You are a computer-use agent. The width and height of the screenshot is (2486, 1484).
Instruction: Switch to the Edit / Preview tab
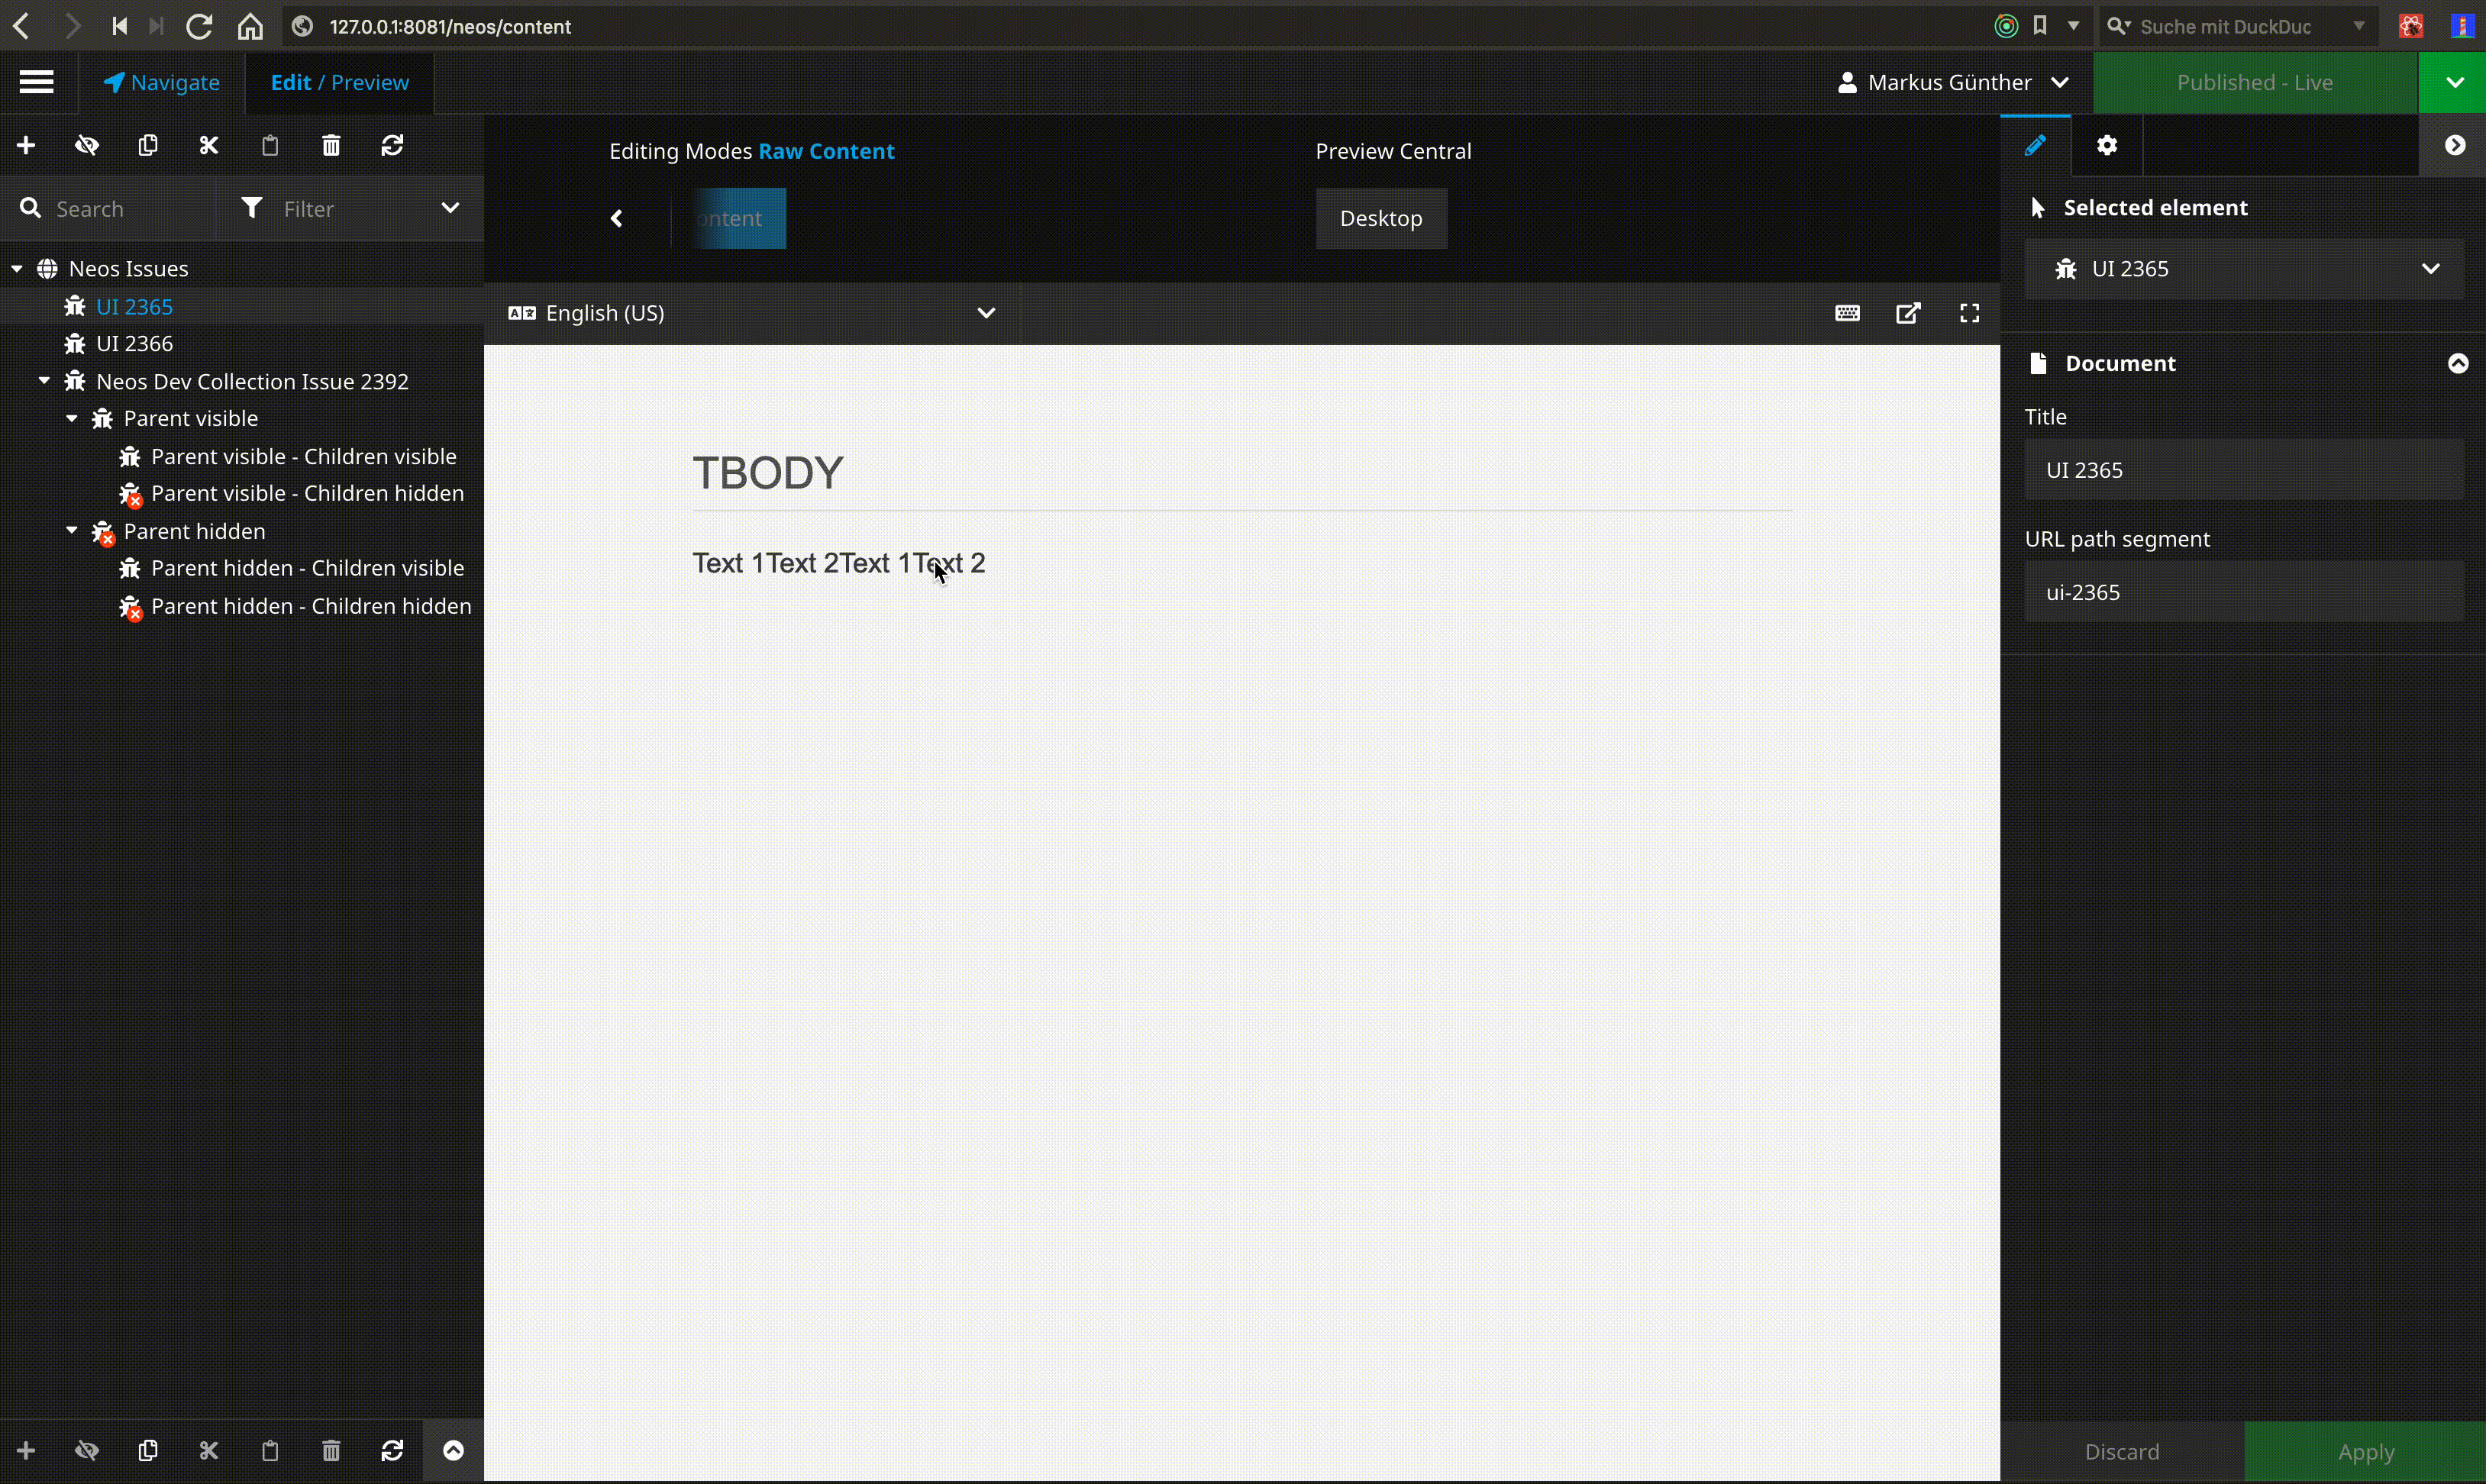click(340, 83)
